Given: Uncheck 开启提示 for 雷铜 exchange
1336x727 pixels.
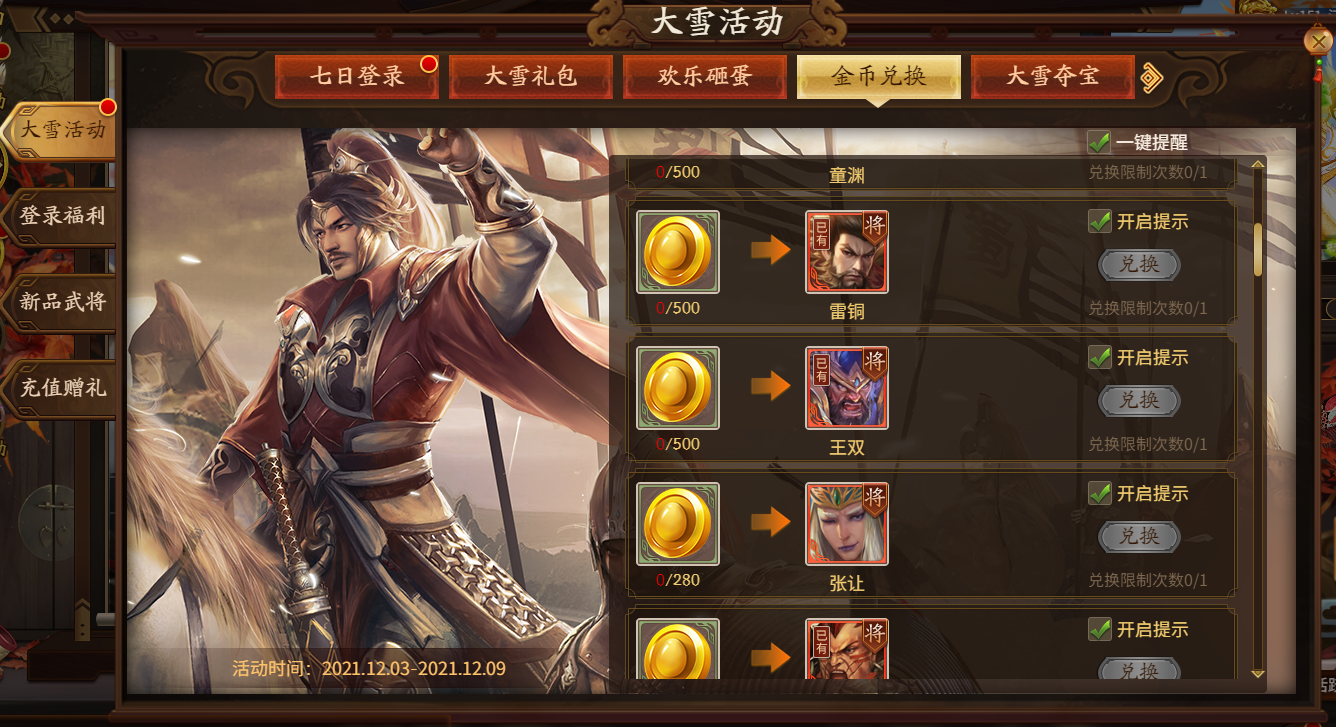Looking at the screenshot, I should (x=1099, y=221).
